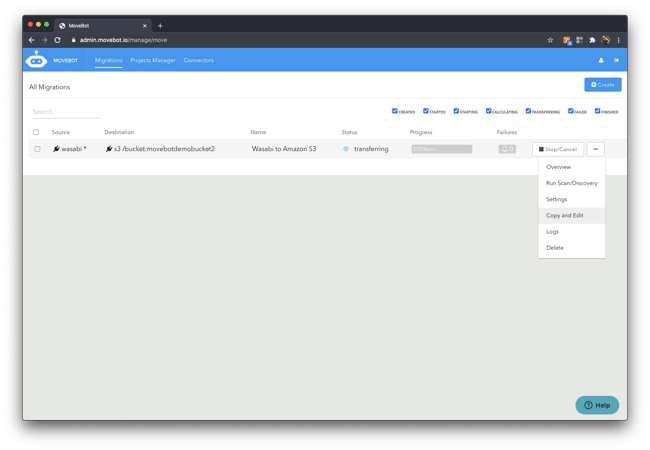Screen dimensions: 650x450
Task: Toggle the TRANSFERRING filter checkbox
Action: [x=528, y=111]
